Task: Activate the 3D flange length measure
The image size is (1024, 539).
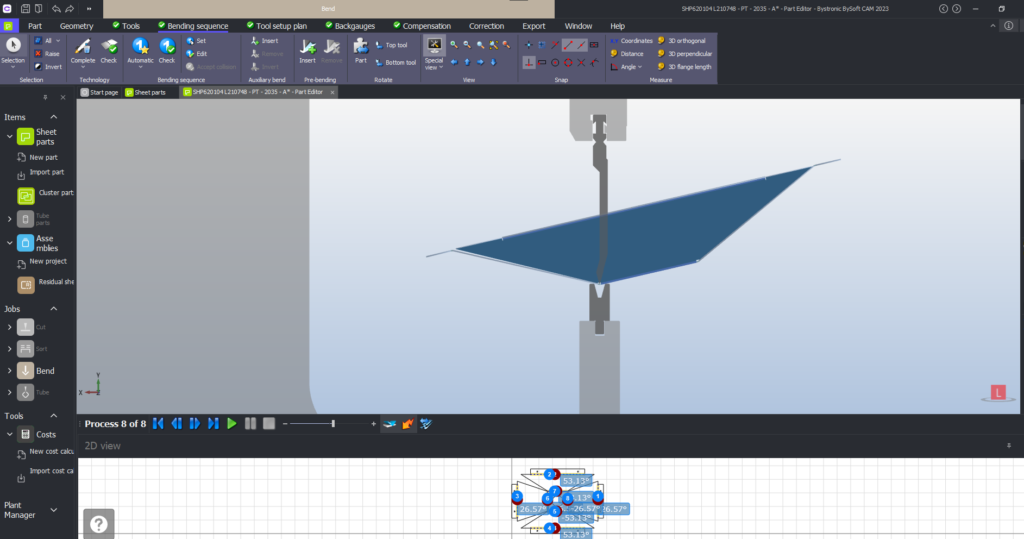Action: click(685, 67)
